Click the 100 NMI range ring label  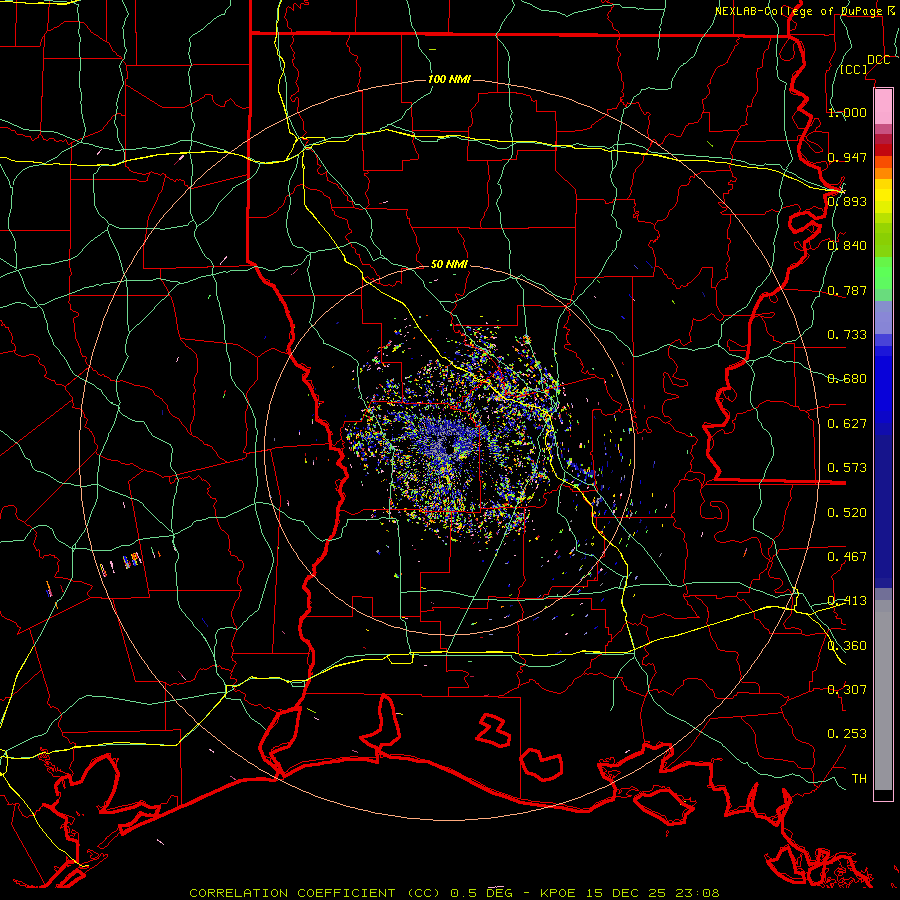[x=449, y=79]
